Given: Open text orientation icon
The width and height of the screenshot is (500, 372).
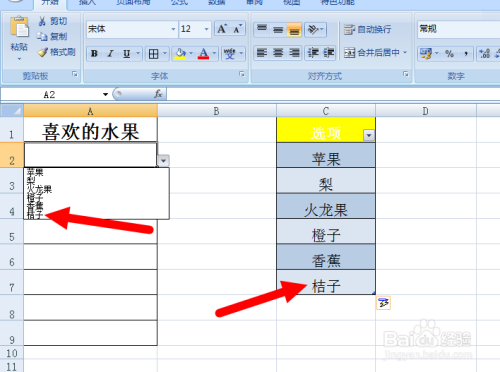Looking at the screenshot, I should [313, 29].
